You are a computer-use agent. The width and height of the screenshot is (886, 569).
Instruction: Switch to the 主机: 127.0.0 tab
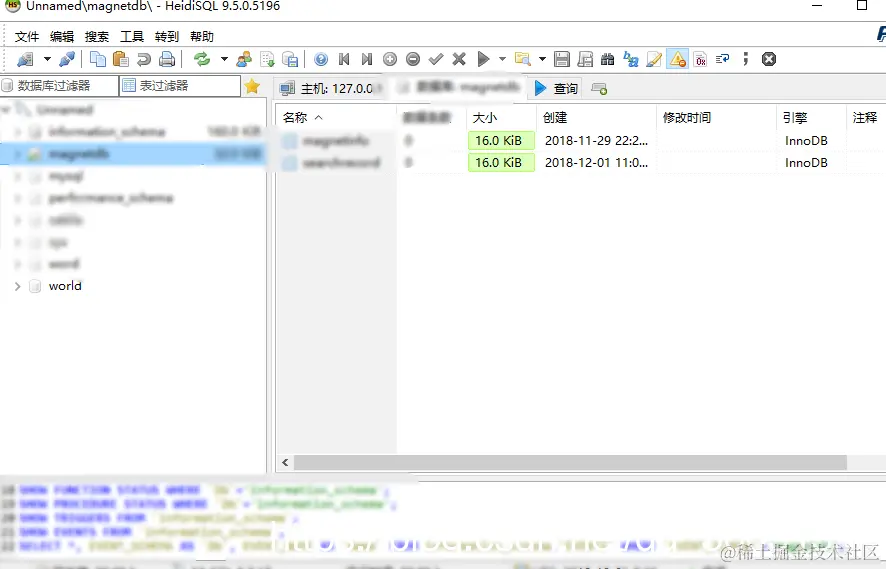tap(331, 88)
